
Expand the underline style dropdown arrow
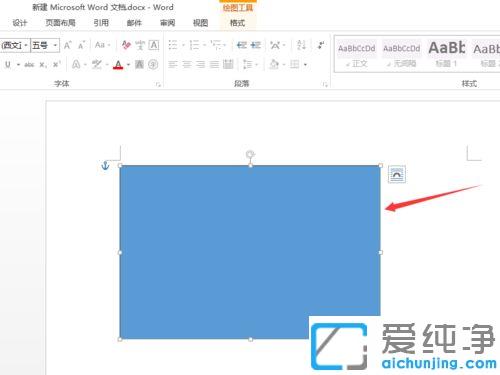(x=18, y=64)
